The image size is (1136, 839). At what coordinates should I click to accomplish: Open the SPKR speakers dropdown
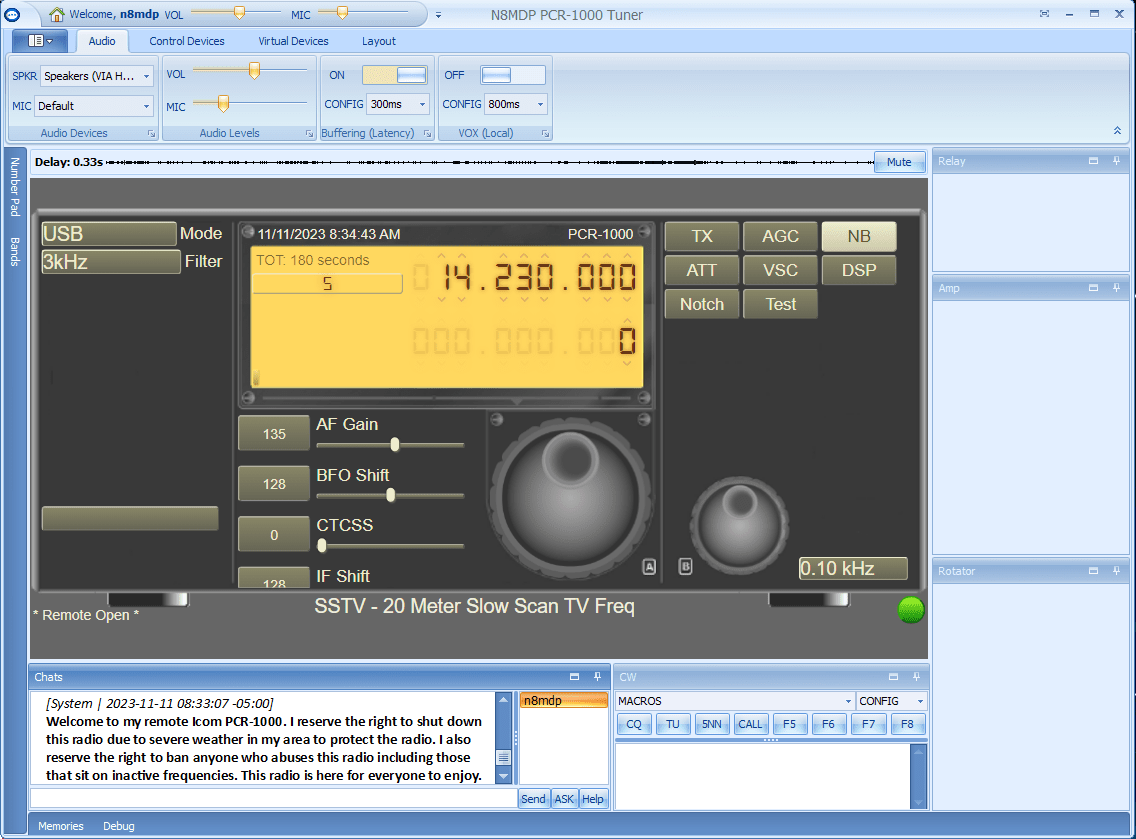point(97,76)
